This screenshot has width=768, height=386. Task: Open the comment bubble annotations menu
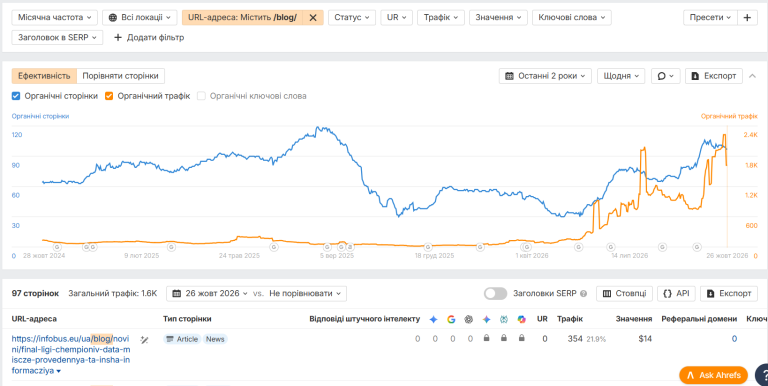666,76
